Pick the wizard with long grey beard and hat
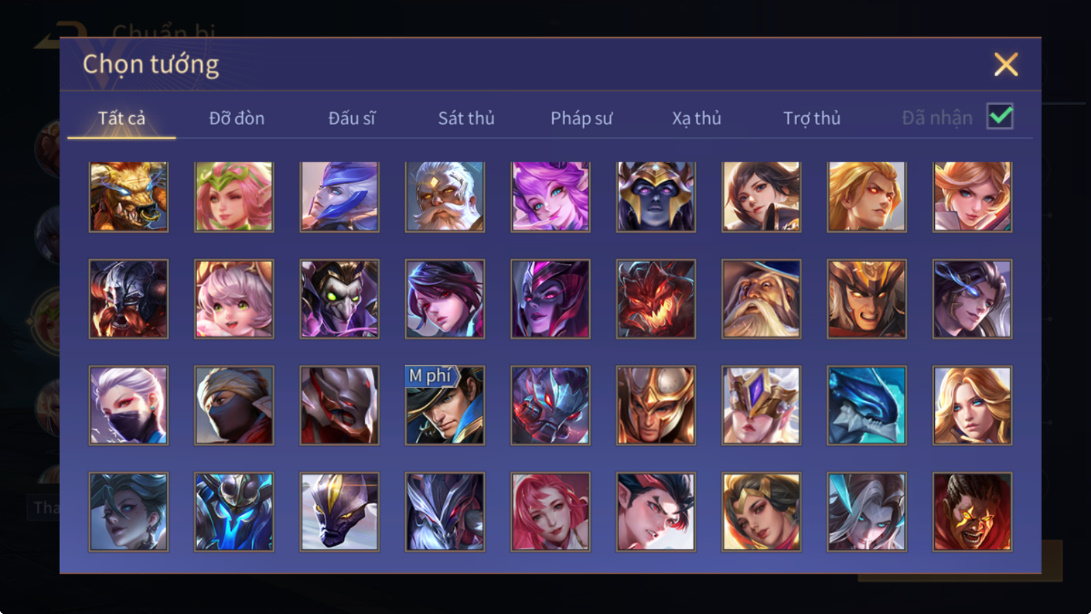This screenshot has width=1091, height=614. click(x=761, y=299)
